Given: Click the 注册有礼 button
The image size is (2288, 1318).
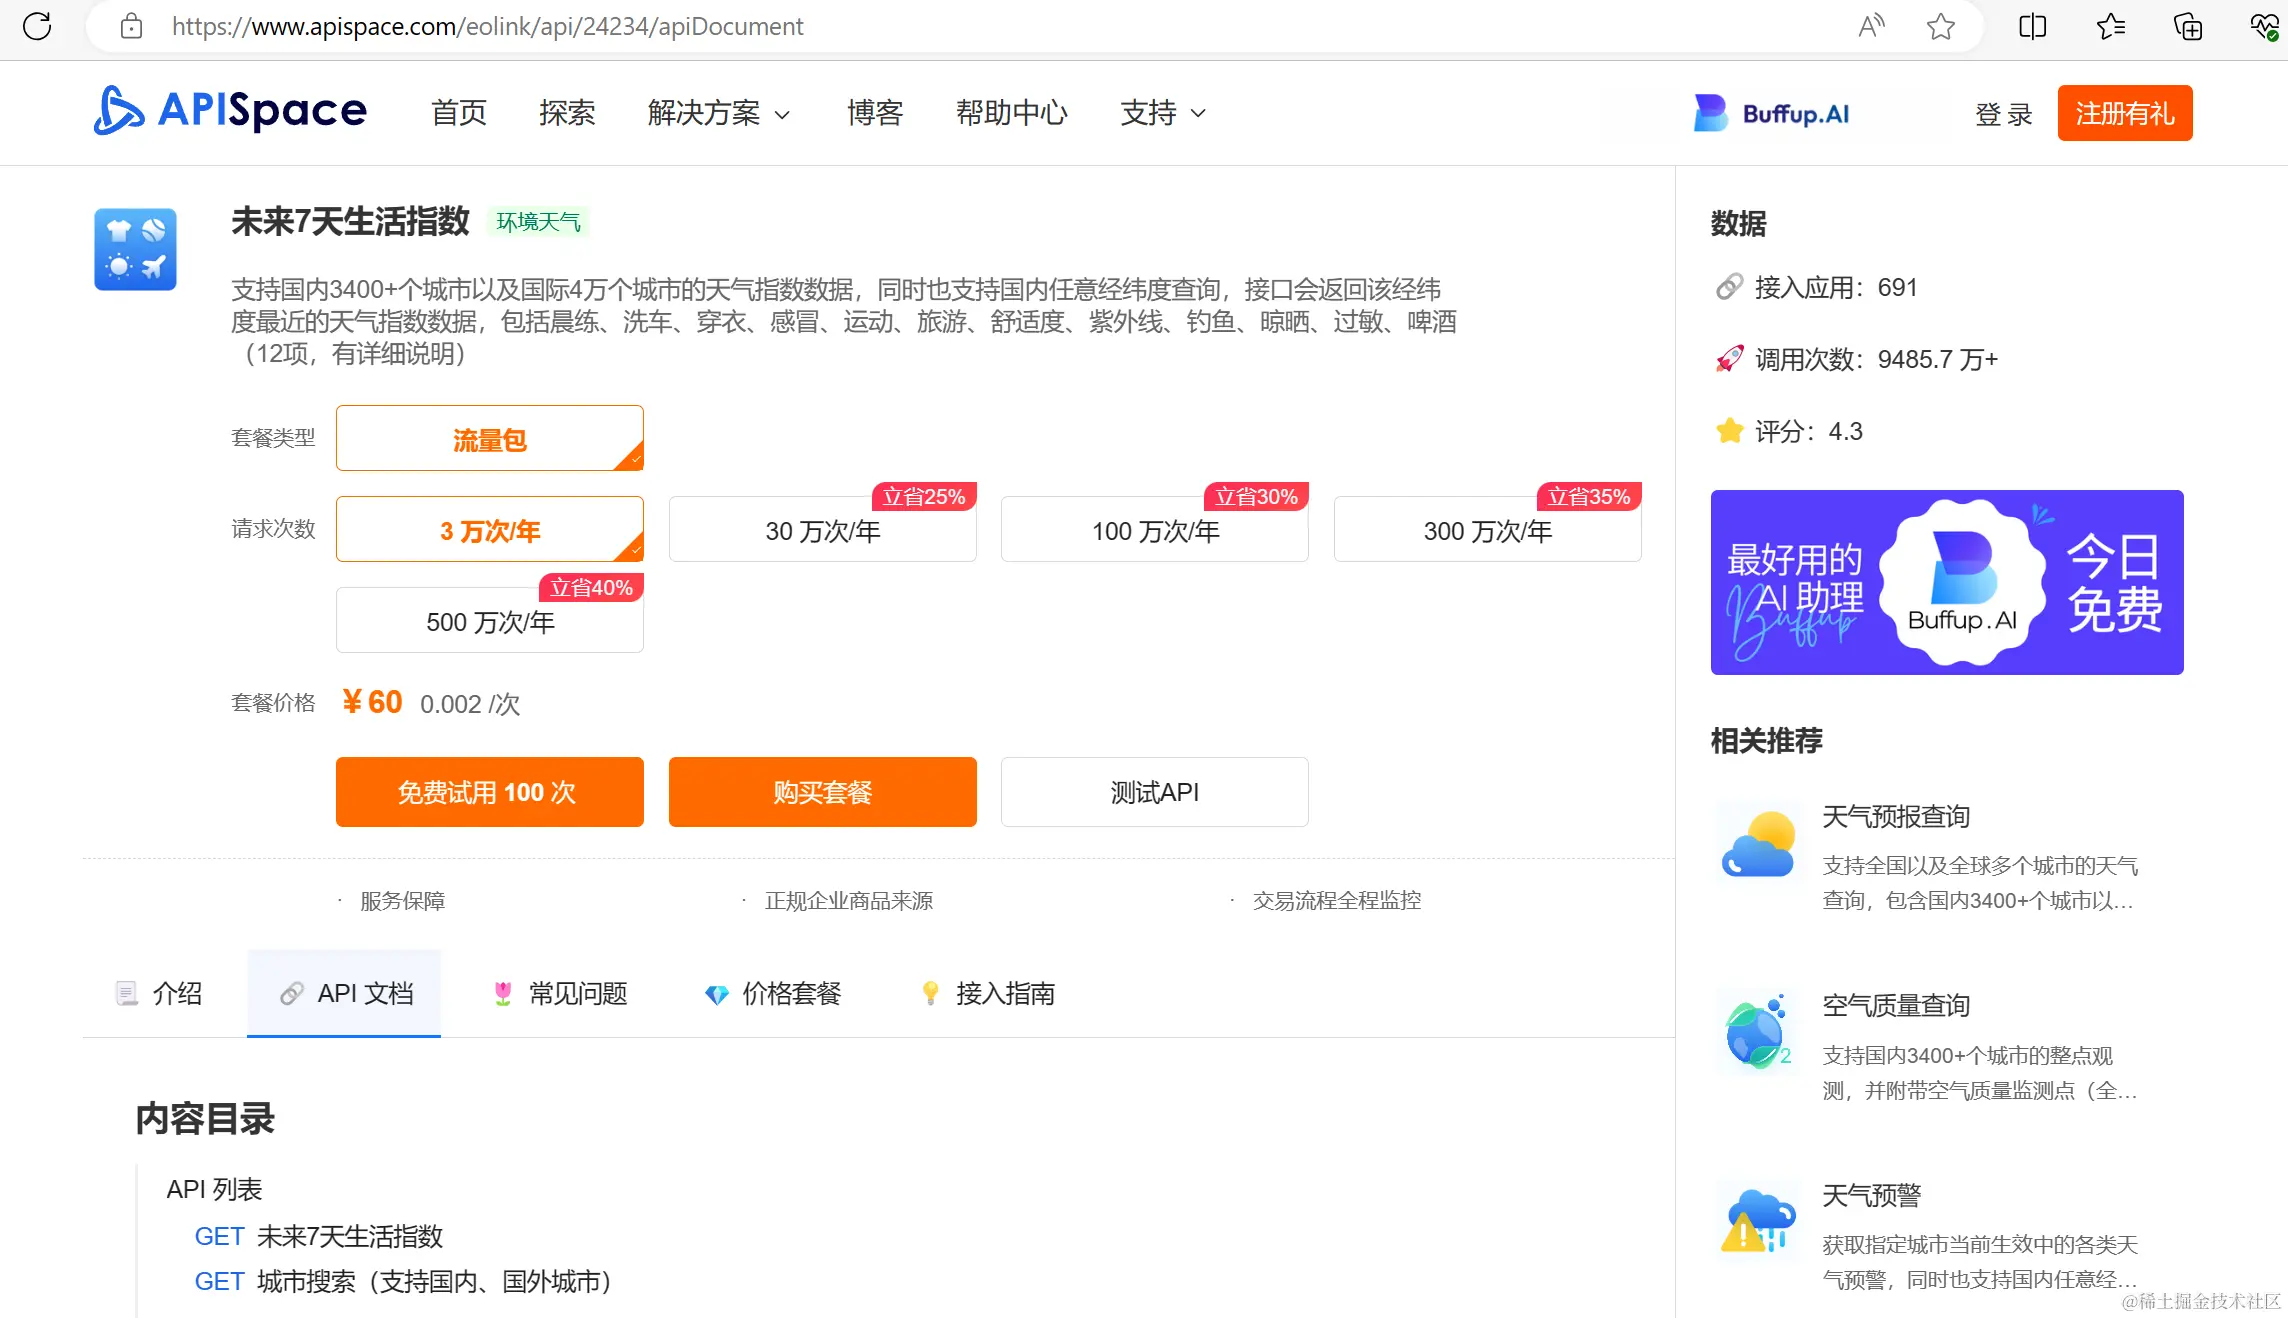Looking at the screenshot, I should point(2124,113).
